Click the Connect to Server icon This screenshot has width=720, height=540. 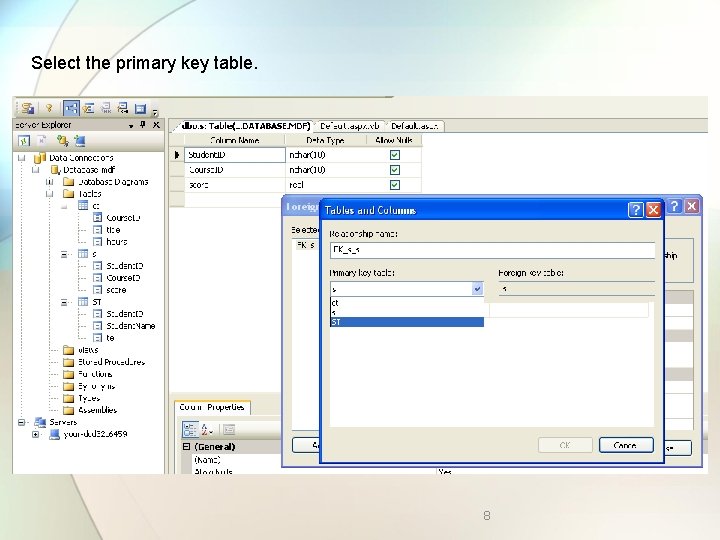[80, 141]
